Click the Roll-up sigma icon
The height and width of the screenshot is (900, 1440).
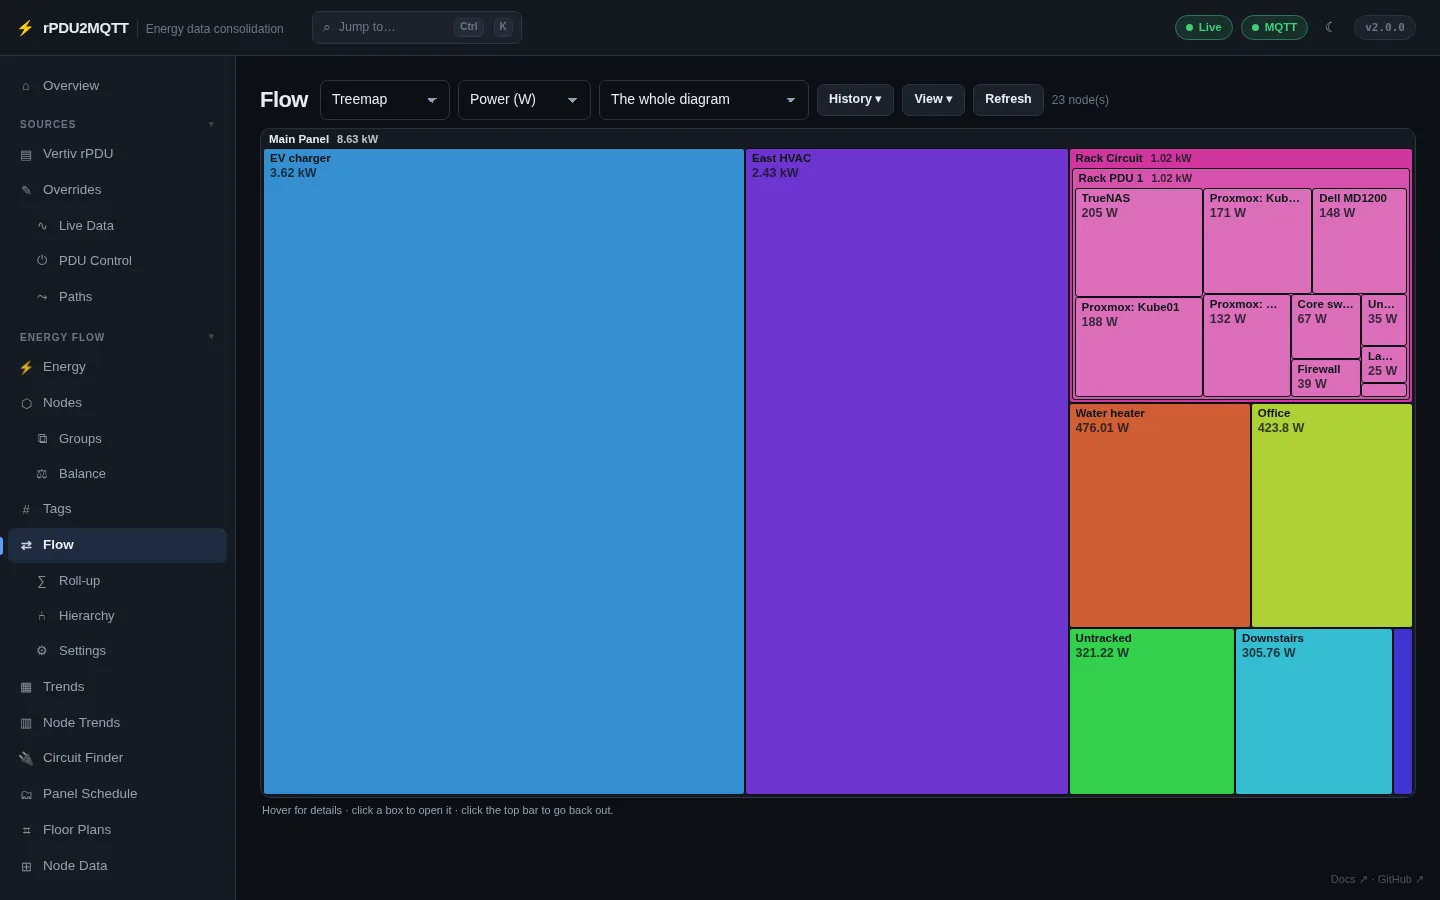click(x=42, y=581)
